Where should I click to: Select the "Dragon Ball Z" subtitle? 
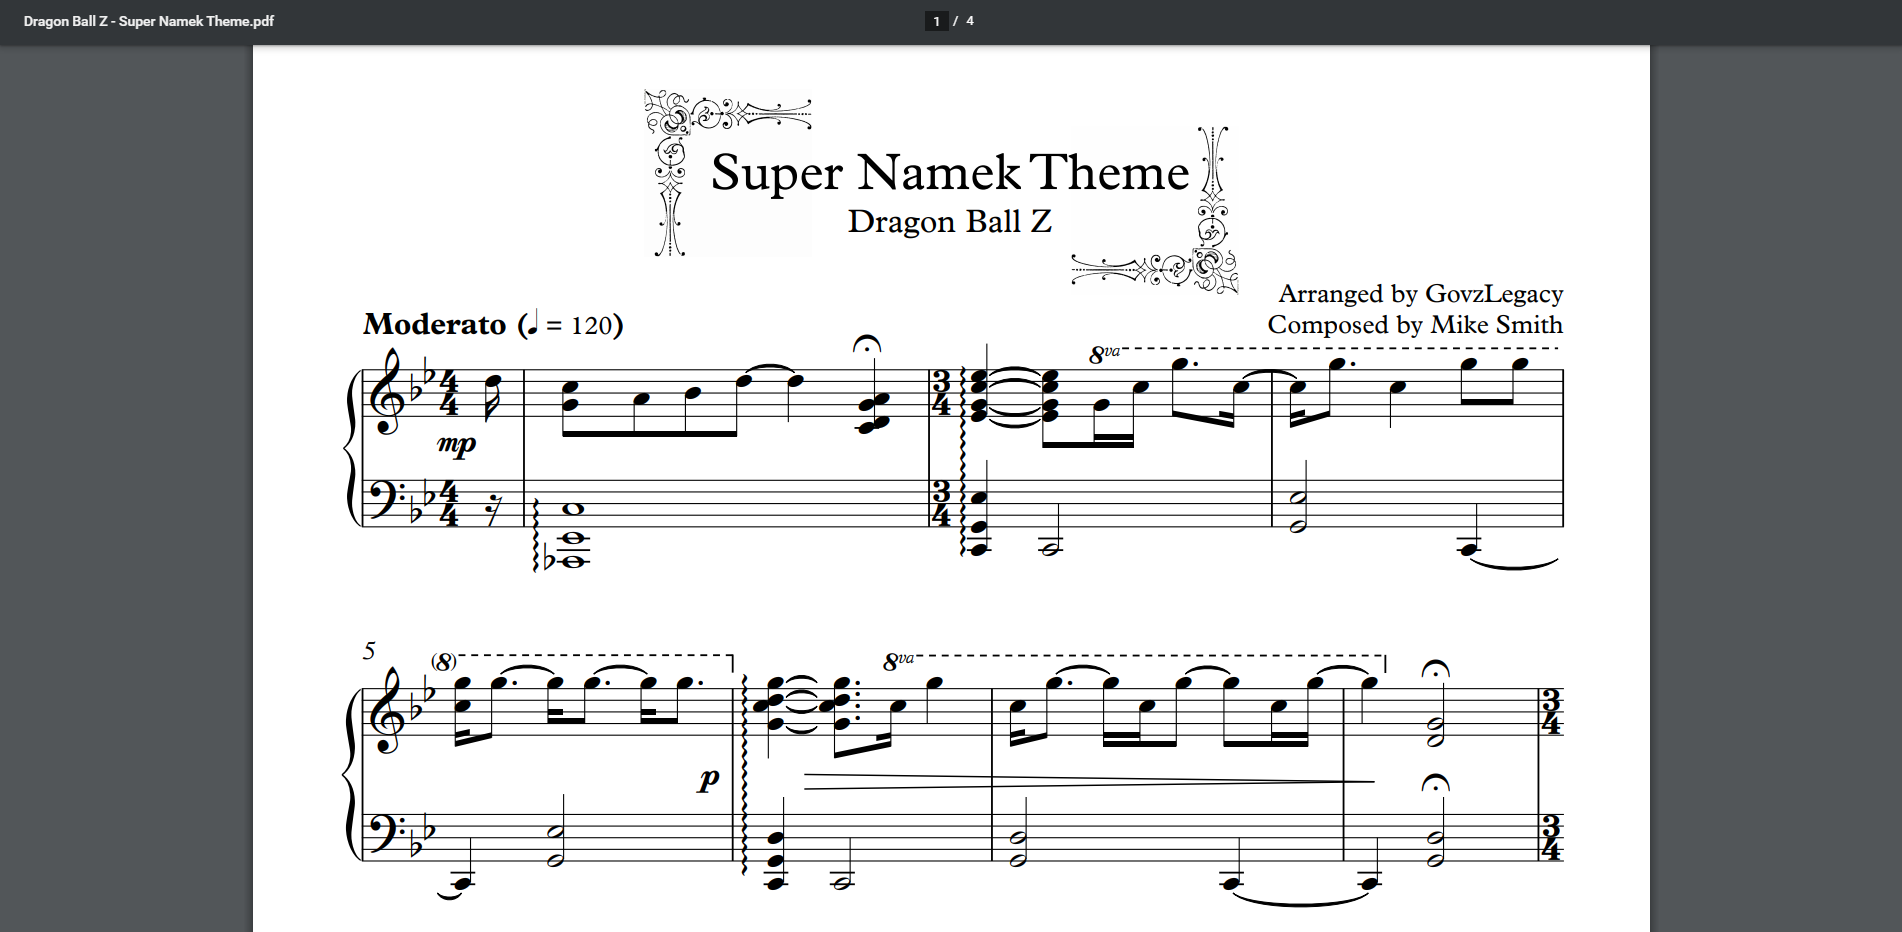coord(949,221)
